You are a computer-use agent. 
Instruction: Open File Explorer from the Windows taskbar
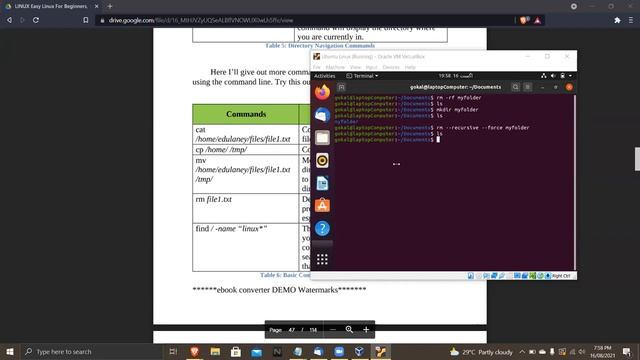(x=215, y=351)
